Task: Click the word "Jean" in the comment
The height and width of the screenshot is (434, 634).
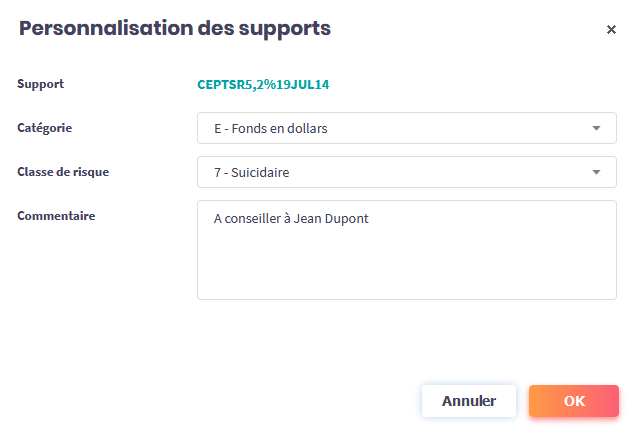Action: tap(309, 218)
